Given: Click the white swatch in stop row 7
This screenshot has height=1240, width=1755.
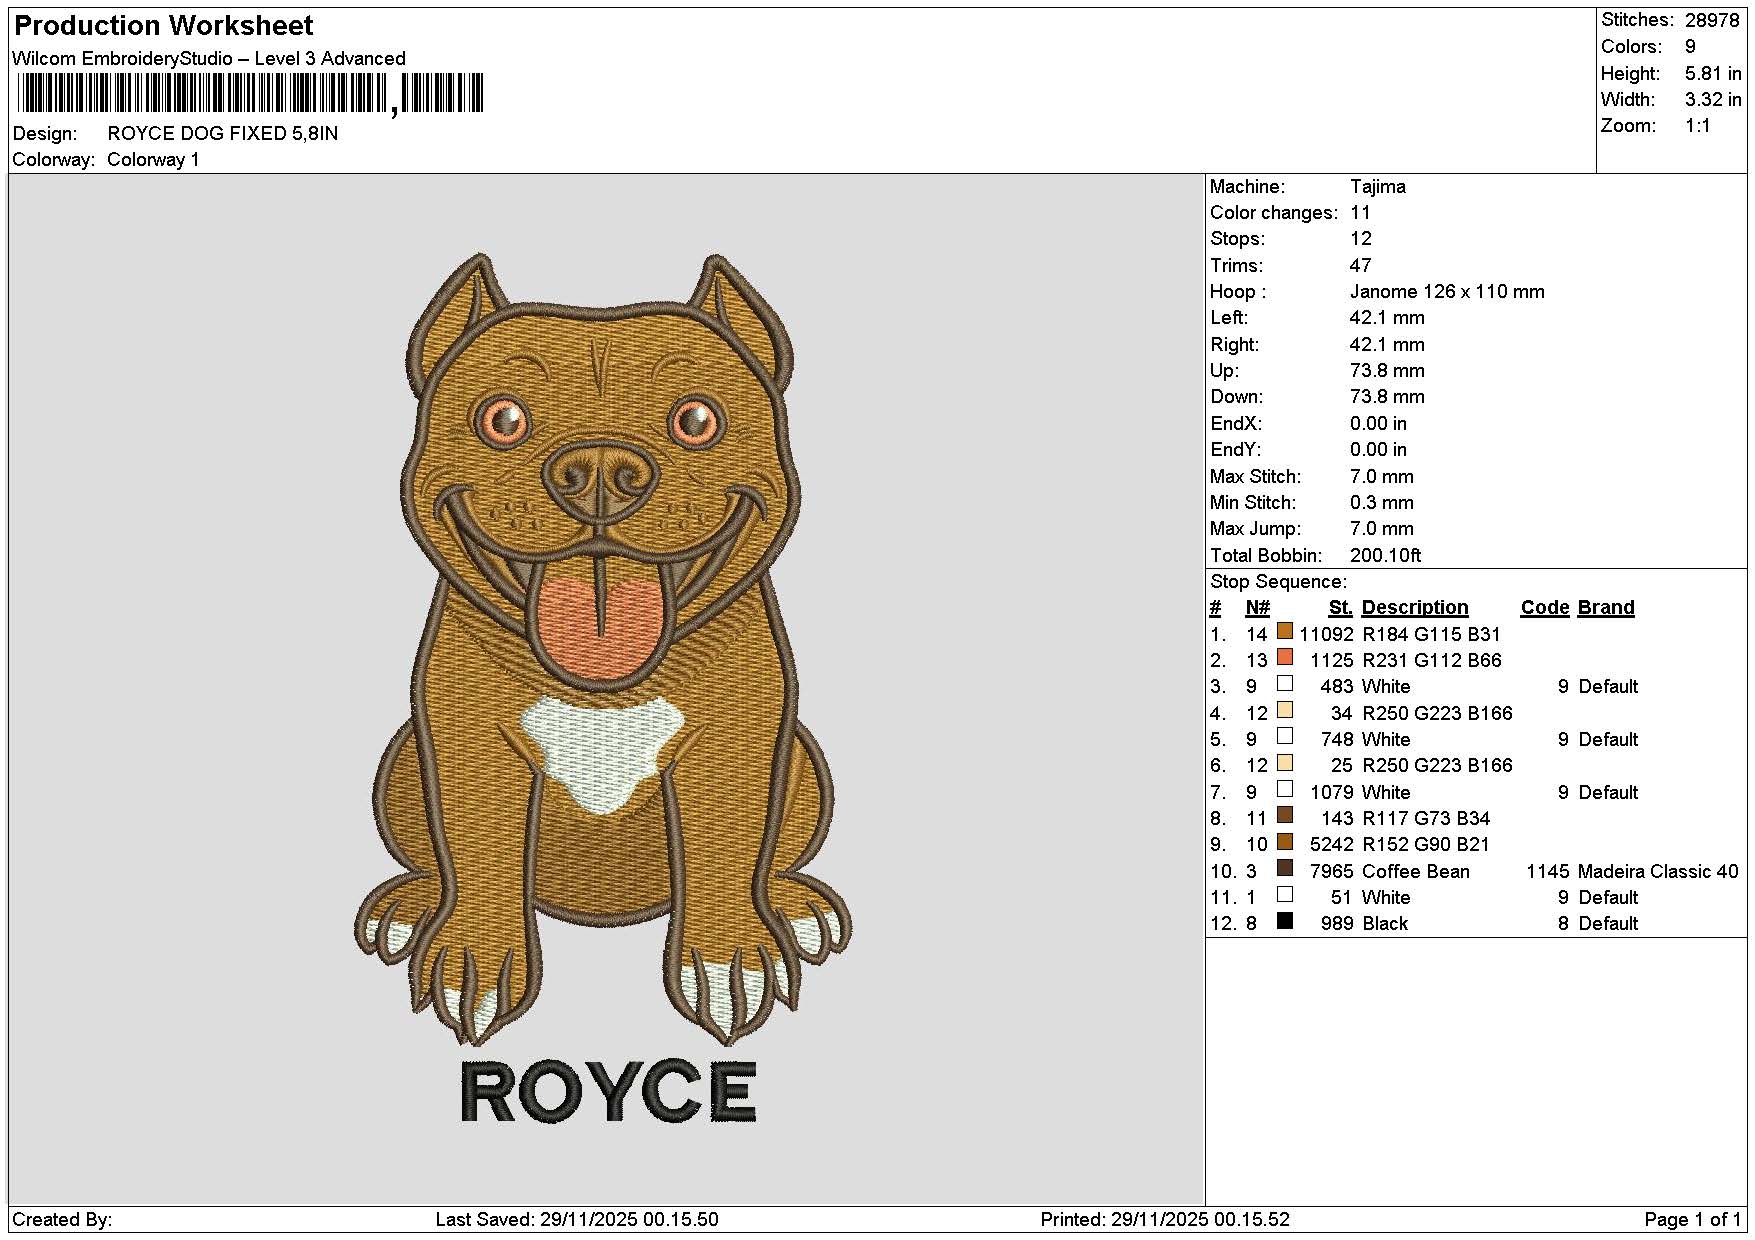Looking at the screenshot, I should tap(1285, 789).
